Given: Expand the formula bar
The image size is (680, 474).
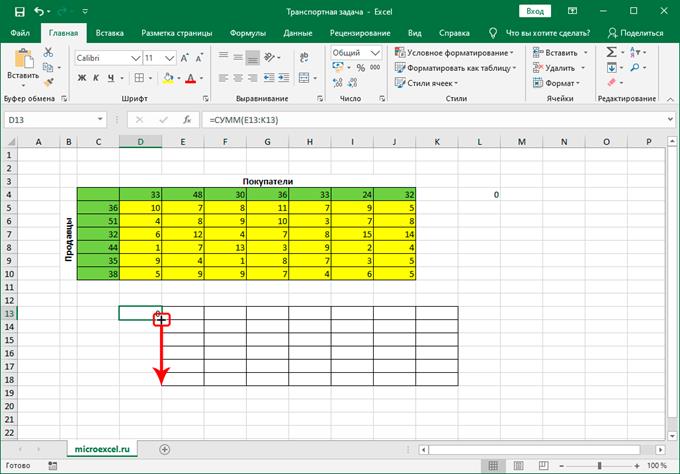Looking at the screenshot, I should click(x=670, y=119).
